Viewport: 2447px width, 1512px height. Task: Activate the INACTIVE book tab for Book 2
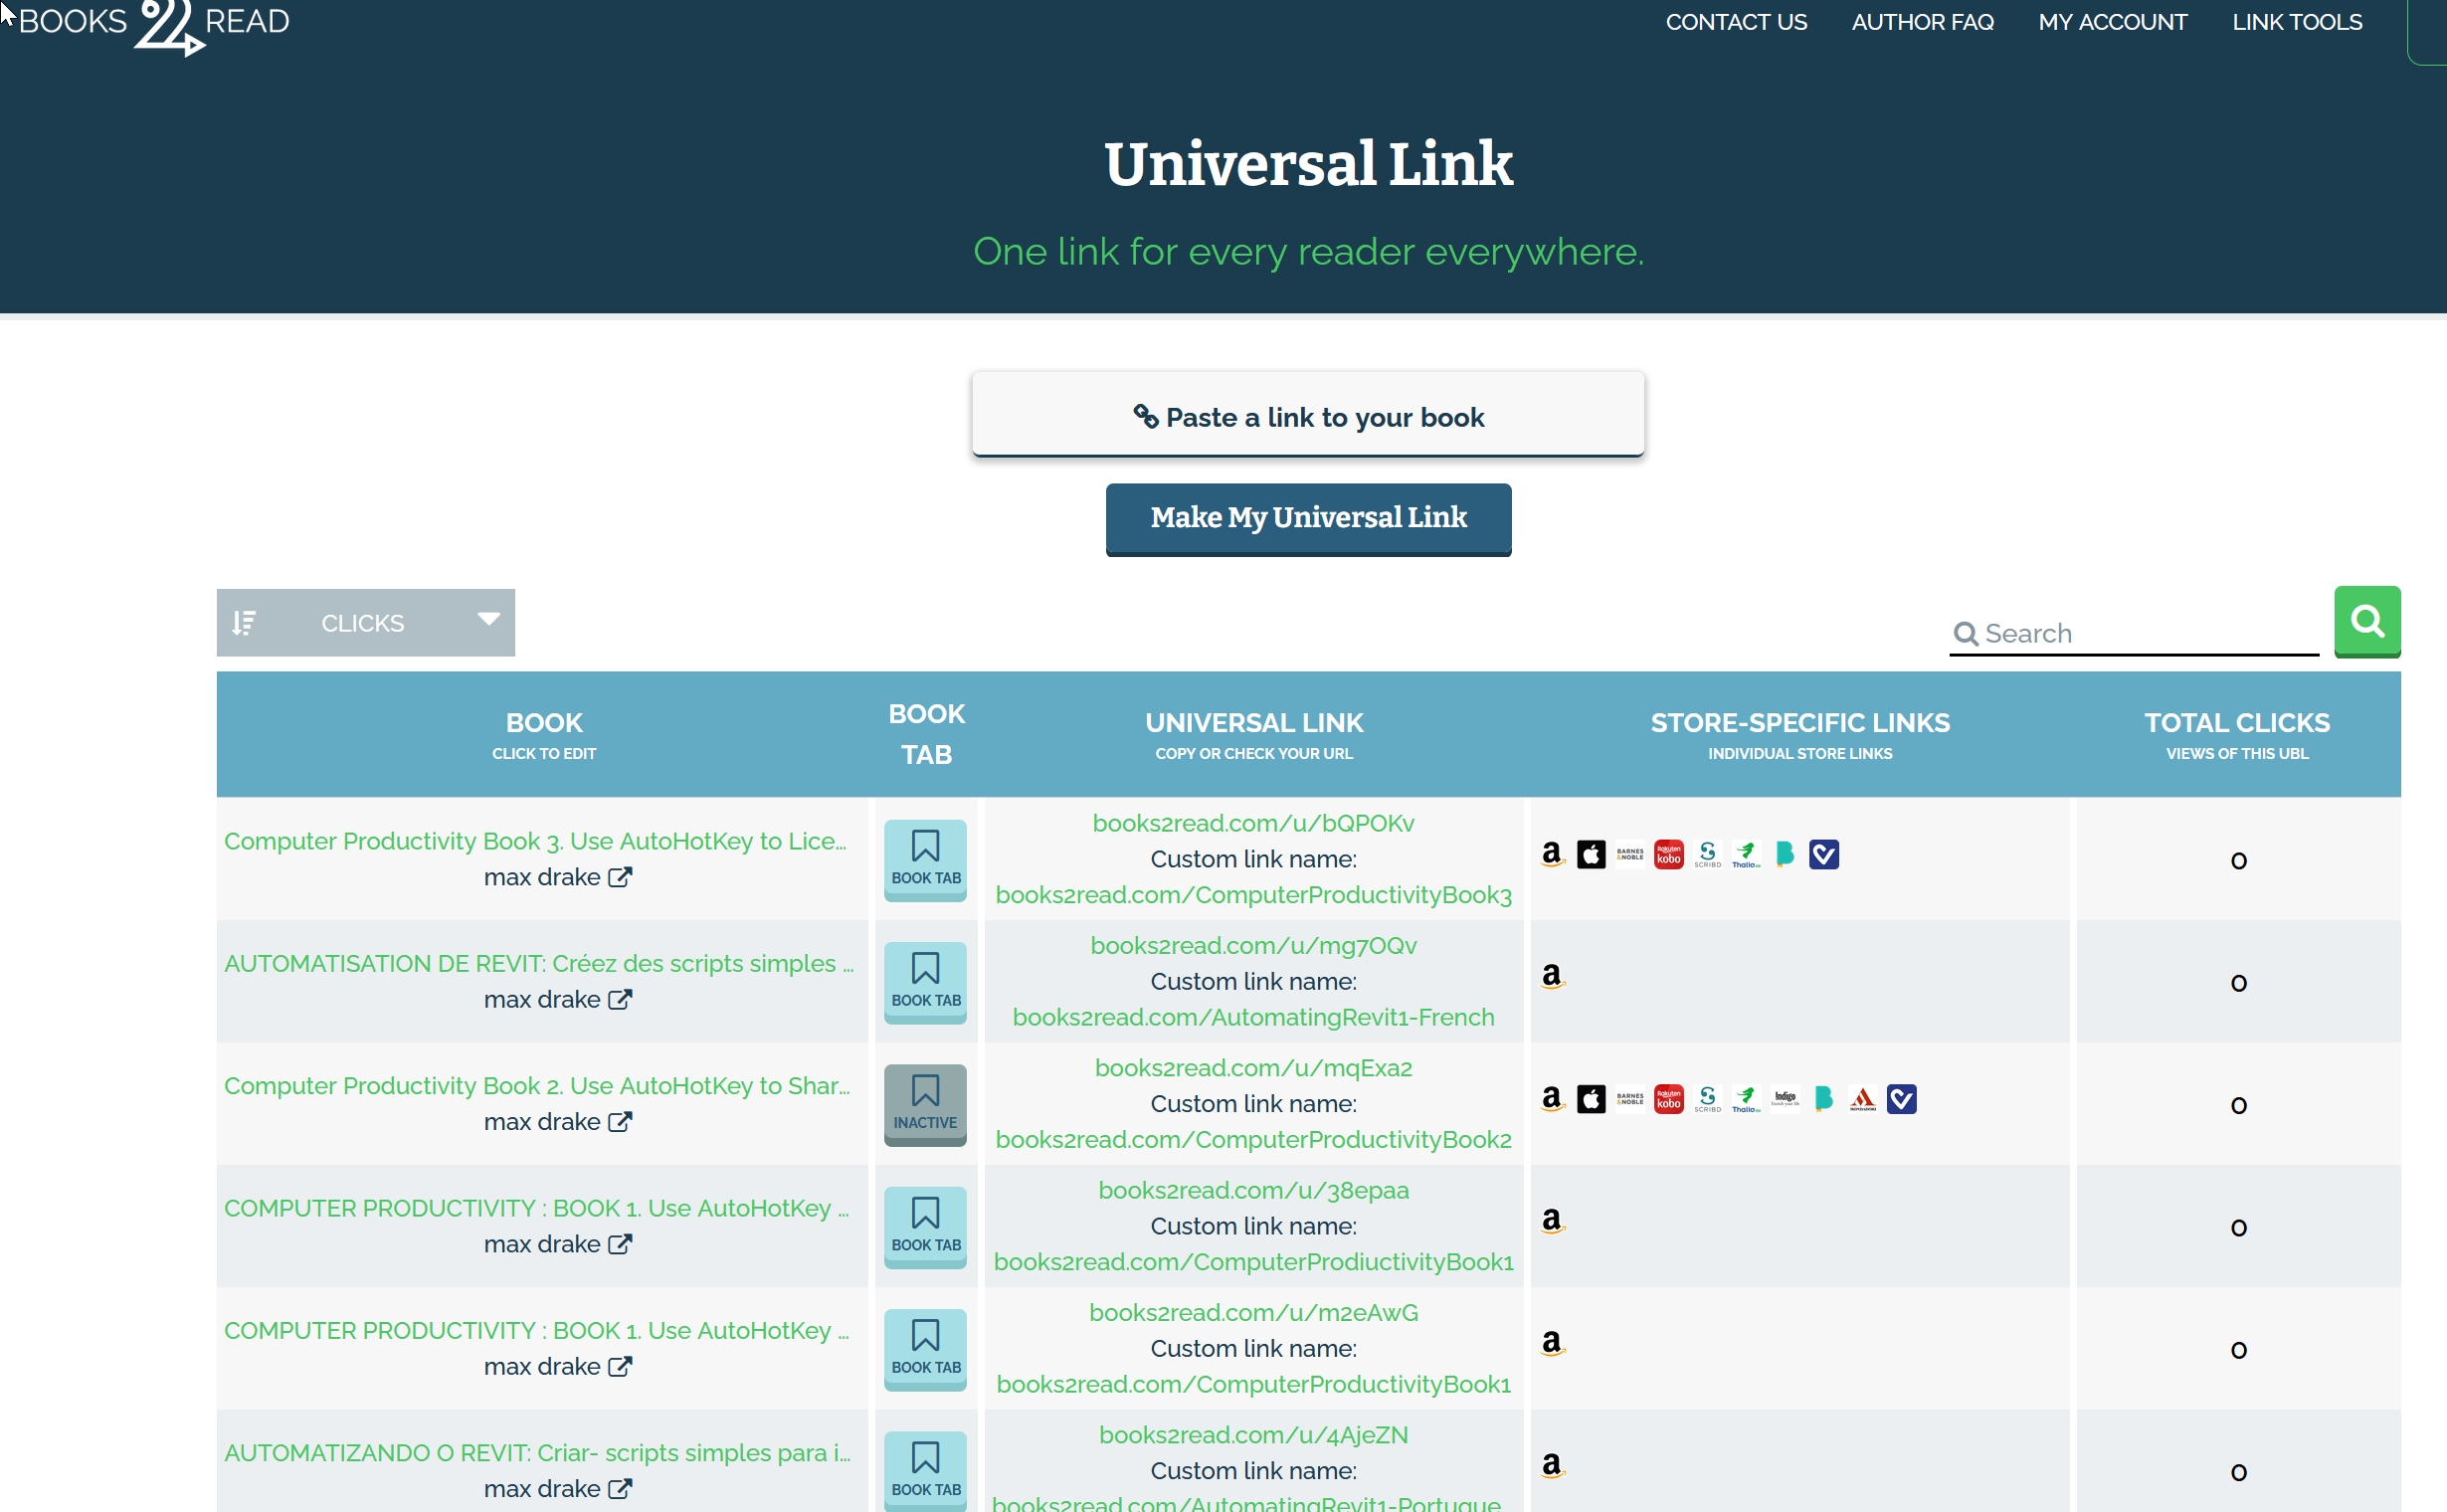[925, 1104]
